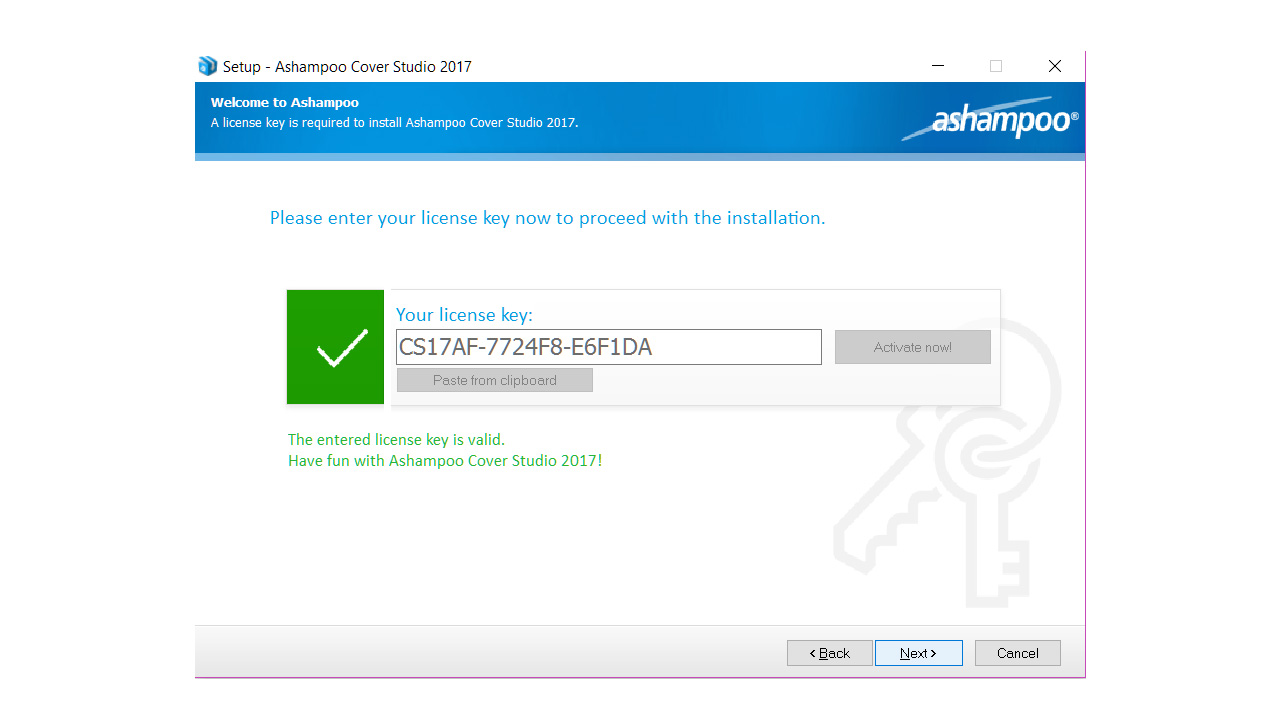Click 'A license key is required' subtitle text
The image size is (1280, 720).
395,123
